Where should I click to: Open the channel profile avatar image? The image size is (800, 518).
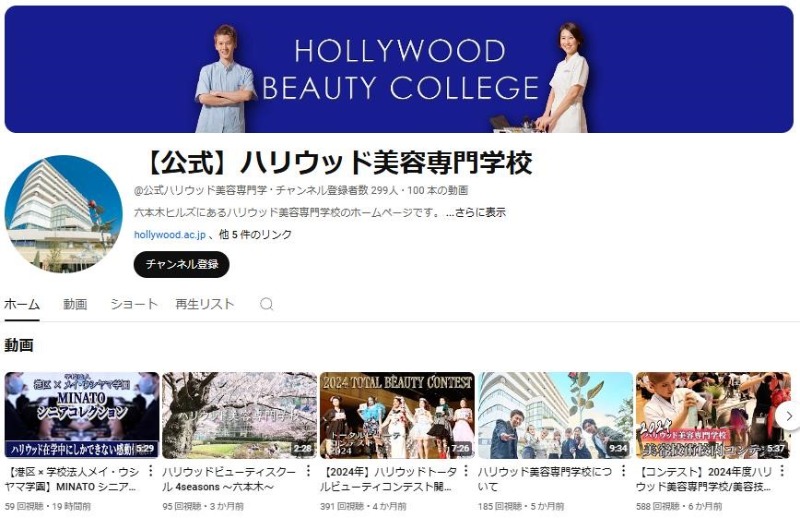[63, 214]
